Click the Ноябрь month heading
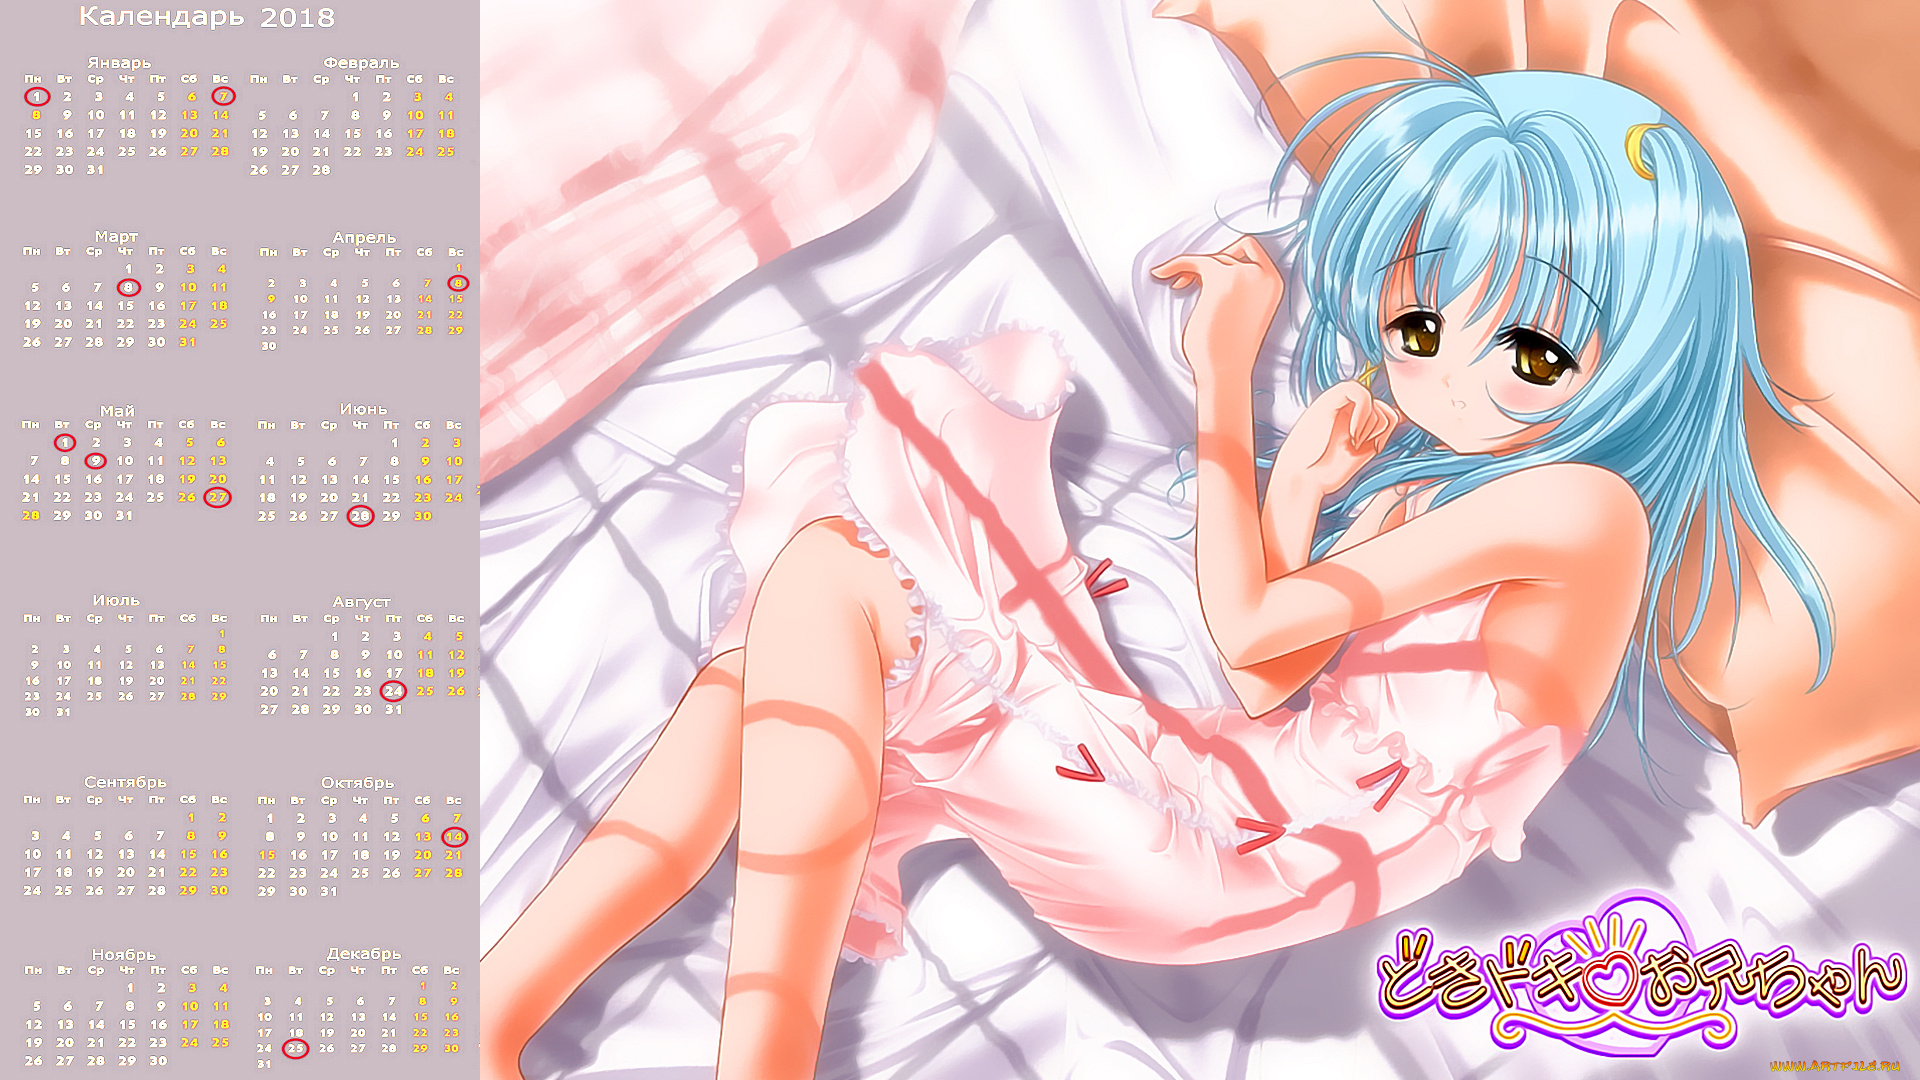The image size is (1920, 1080). [124, 954]
